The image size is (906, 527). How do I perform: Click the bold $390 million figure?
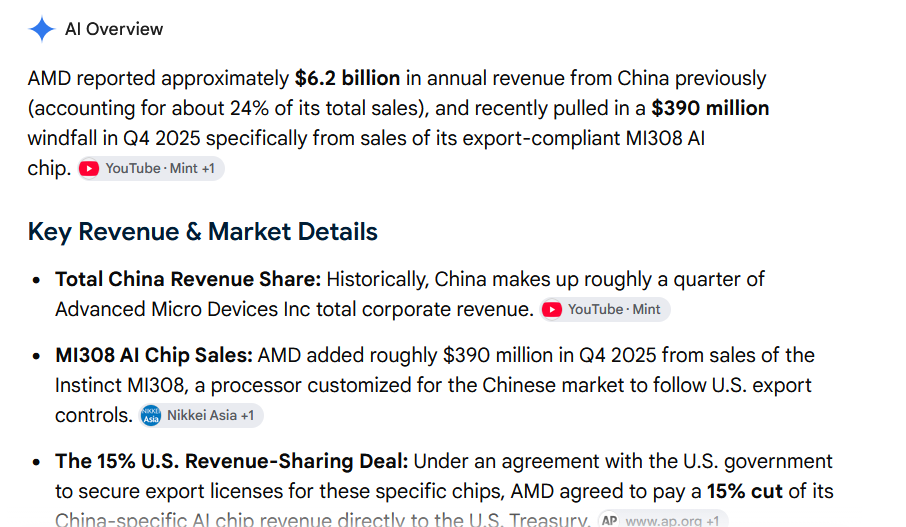point(710,108)
